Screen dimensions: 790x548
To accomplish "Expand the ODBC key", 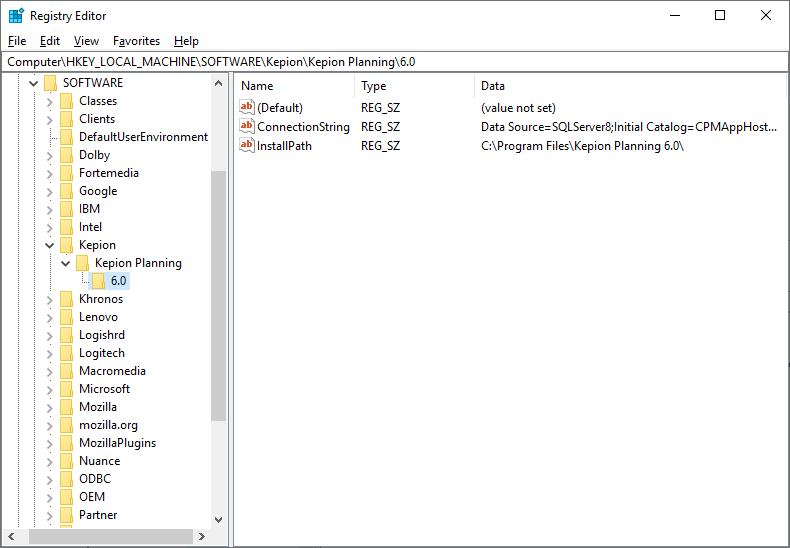I will (x=49, y=479).
